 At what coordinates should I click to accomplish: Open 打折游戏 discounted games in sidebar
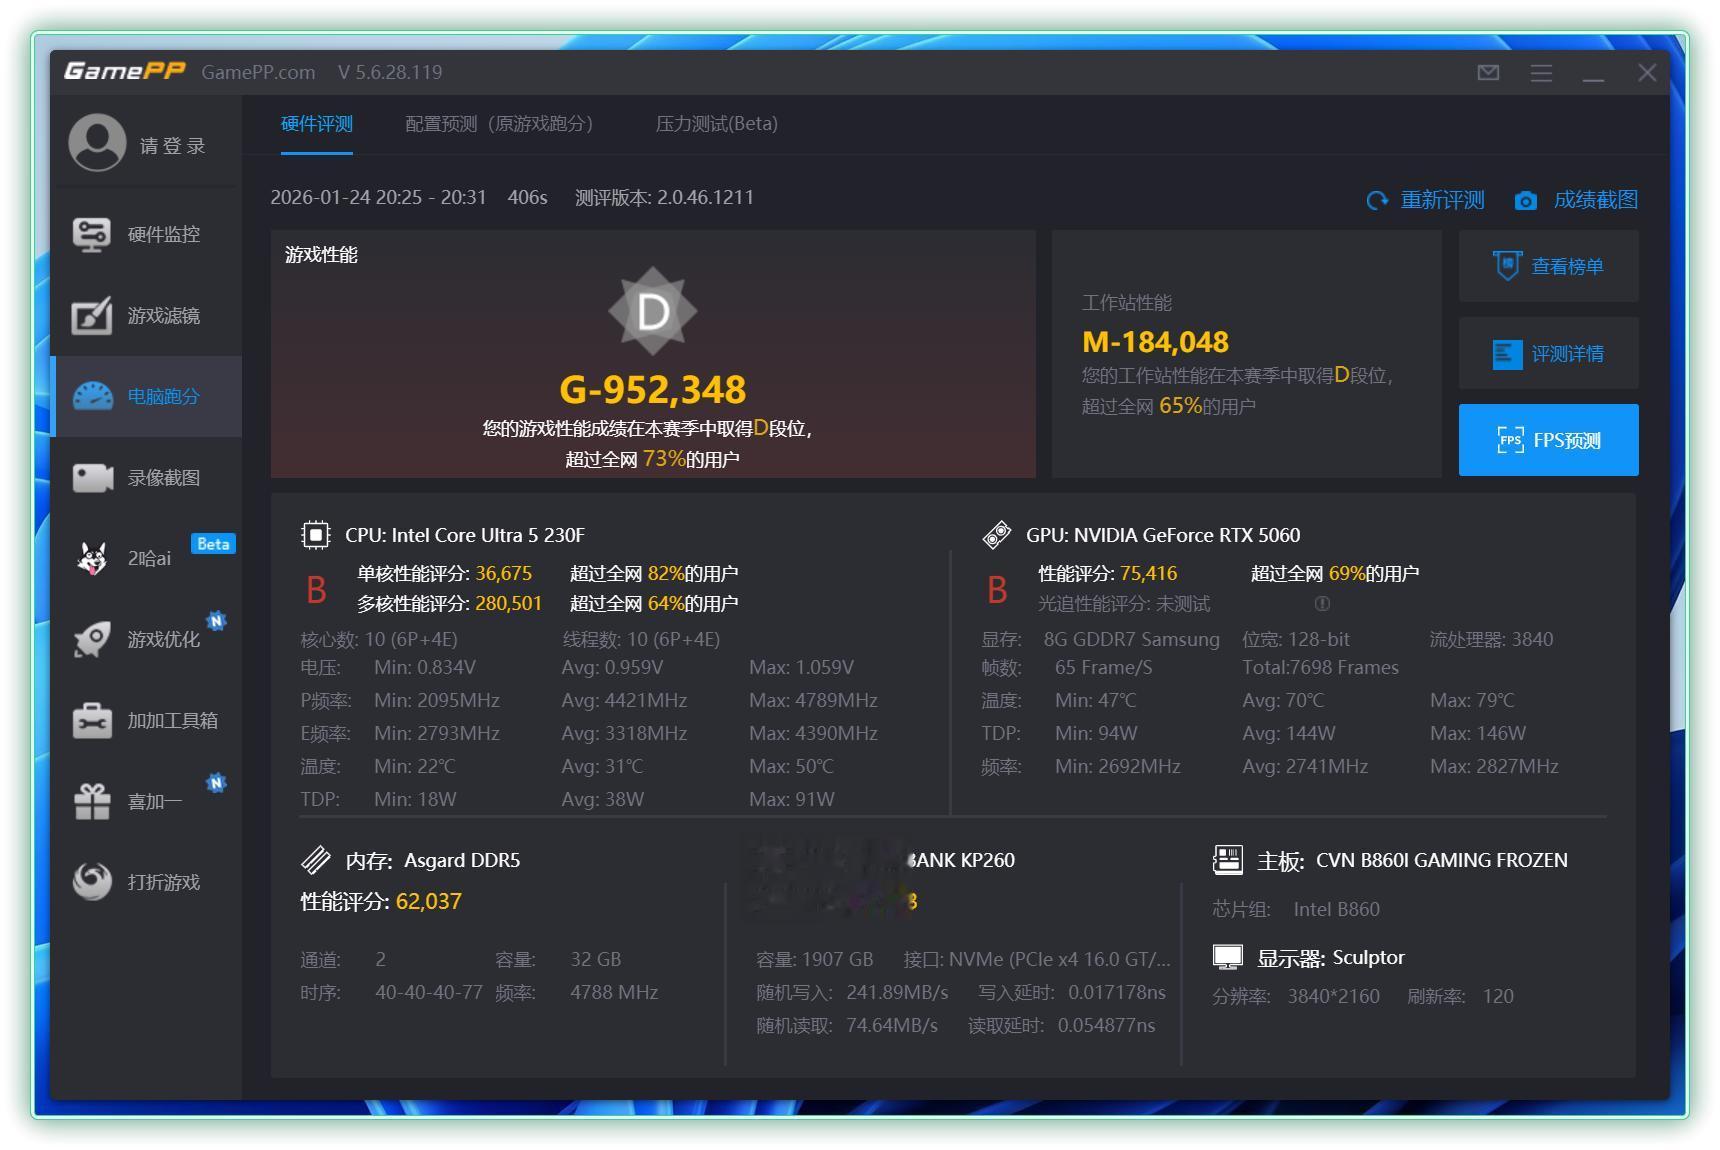coord(146,882)
